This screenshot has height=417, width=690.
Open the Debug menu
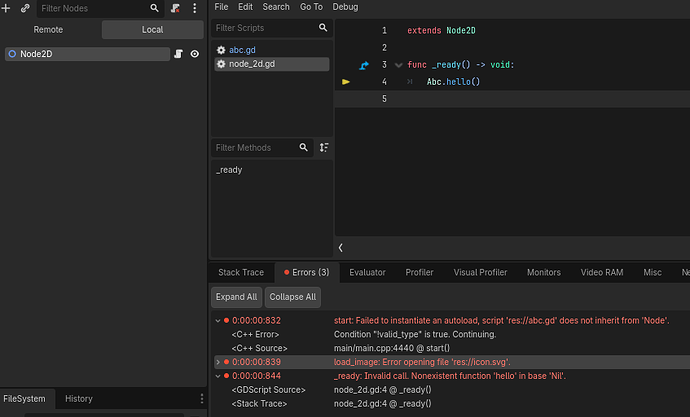point(345,7)
